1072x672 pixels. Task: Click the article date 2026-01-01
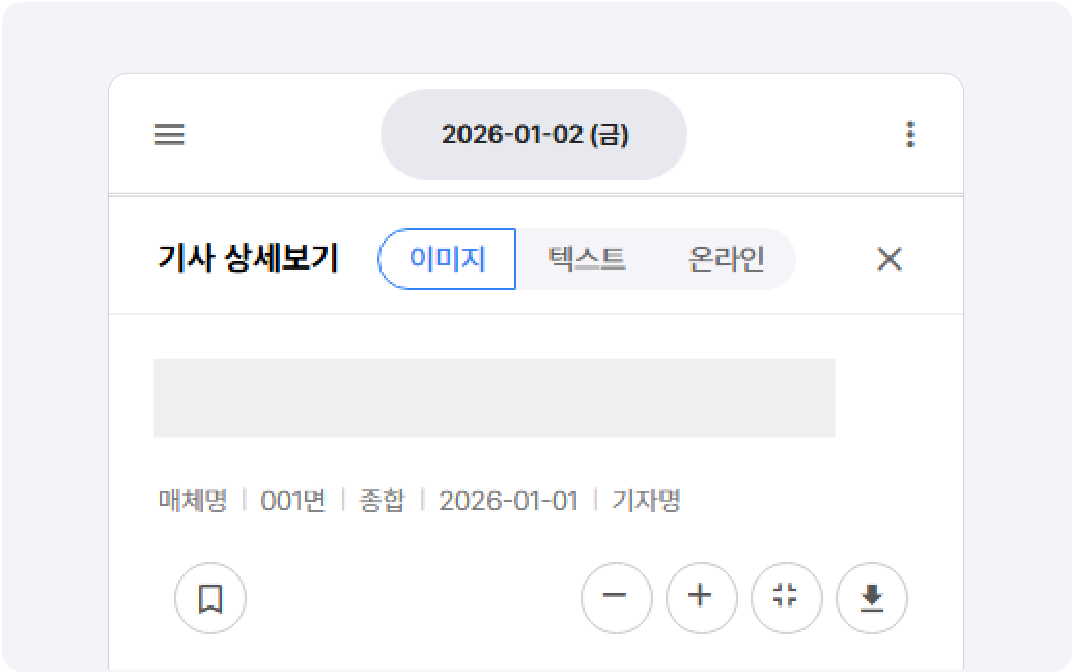coord(510,500)
